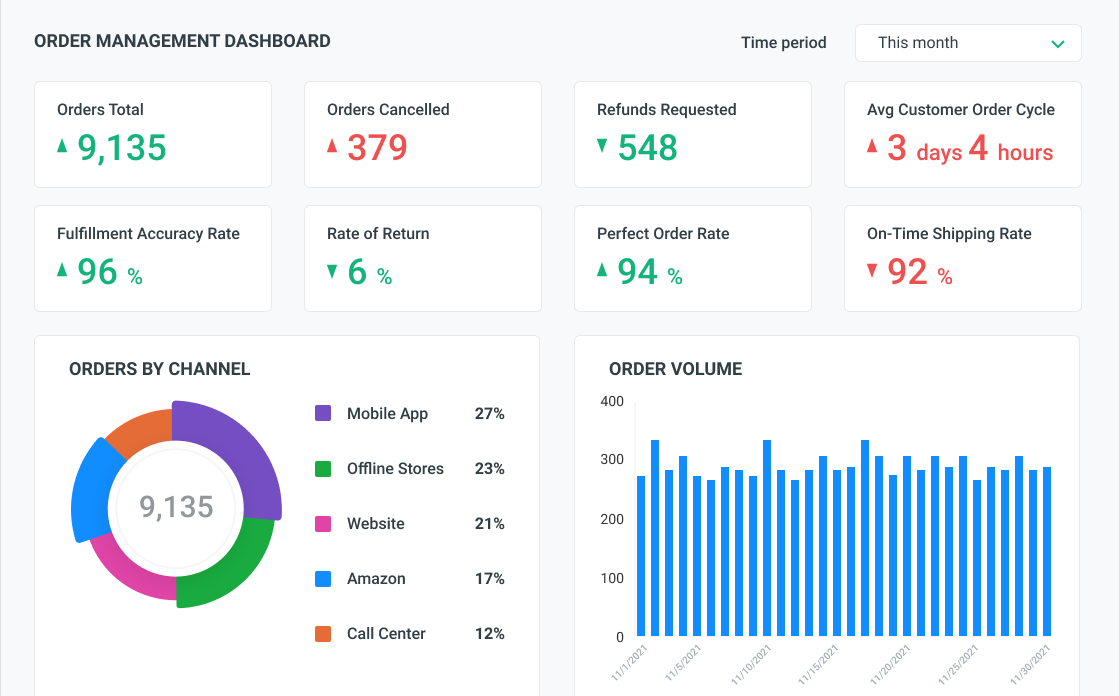Image resolution: width=1120 pixels, height=696 pixels.
Task: Select the Website legend entry
Action: [375, 523]
